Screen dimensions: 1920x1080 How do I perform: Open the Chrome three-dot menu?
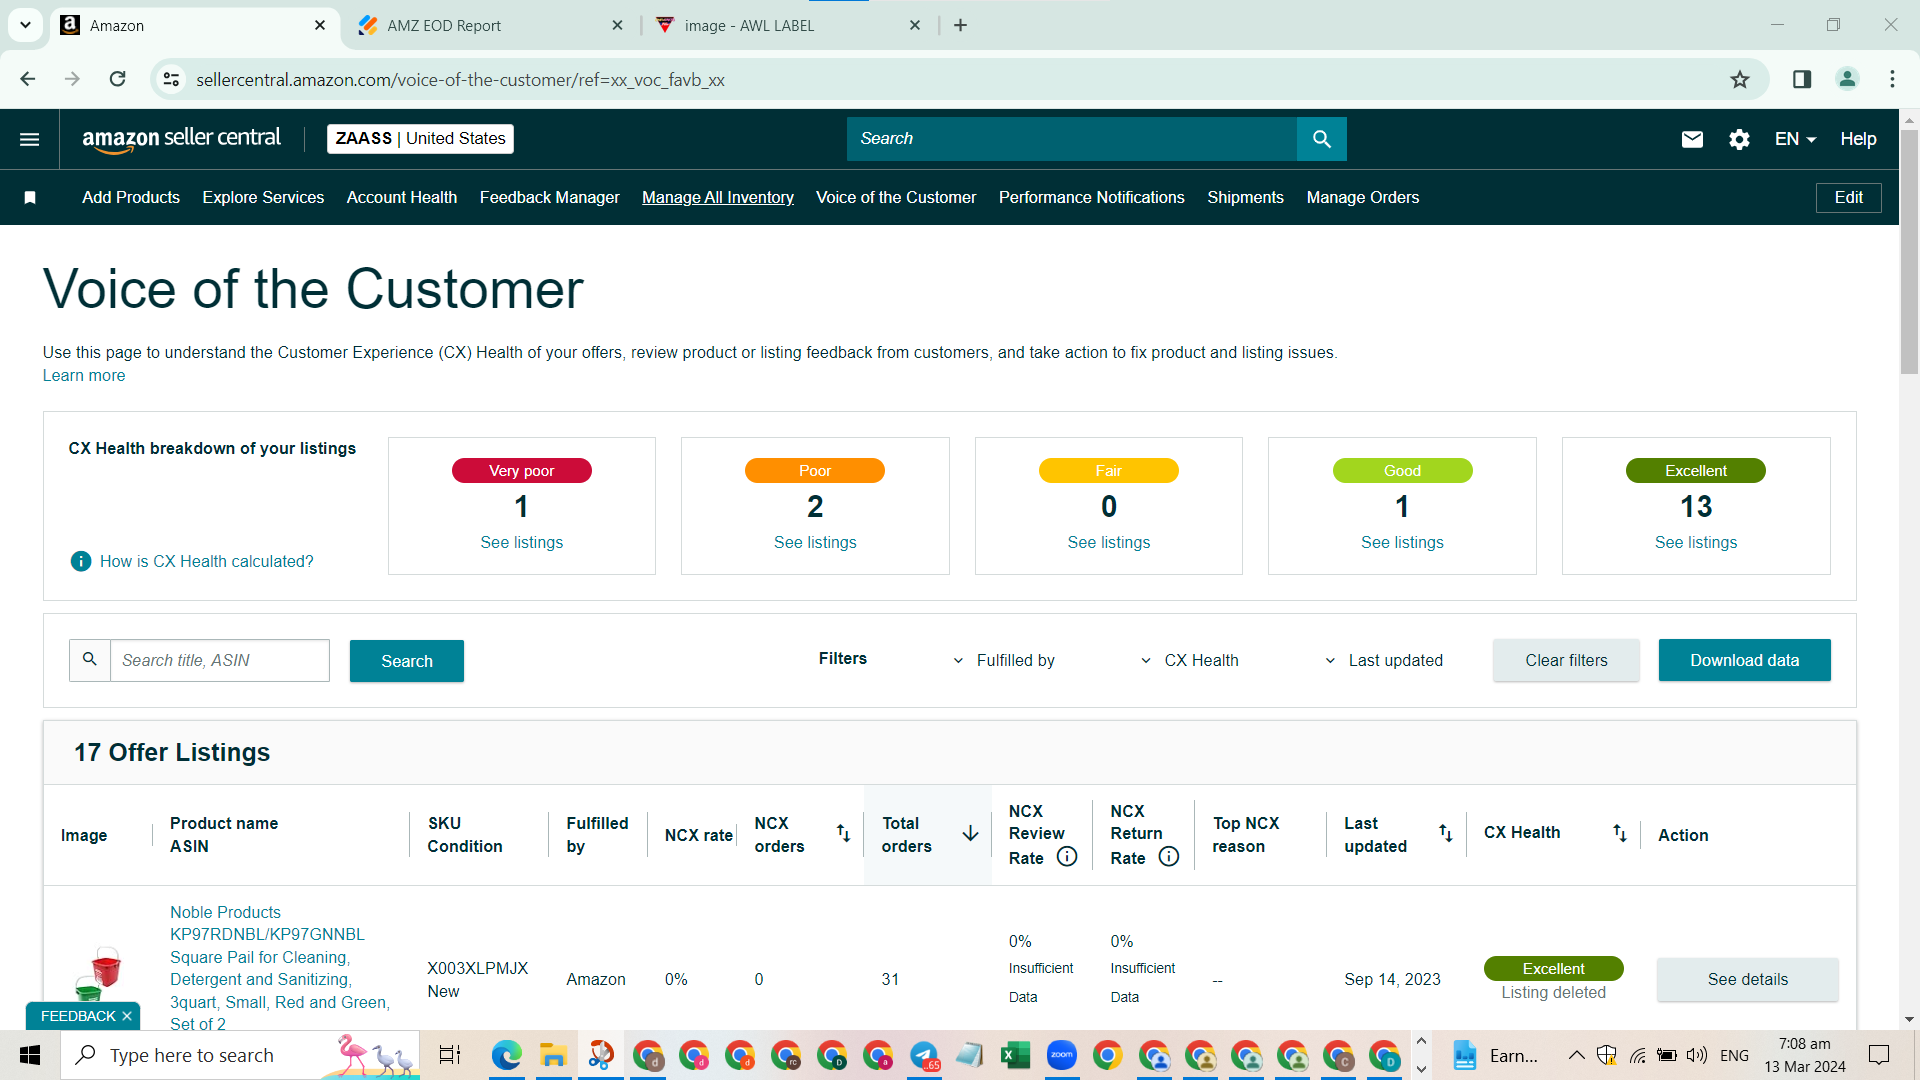tap(1892, 79)
